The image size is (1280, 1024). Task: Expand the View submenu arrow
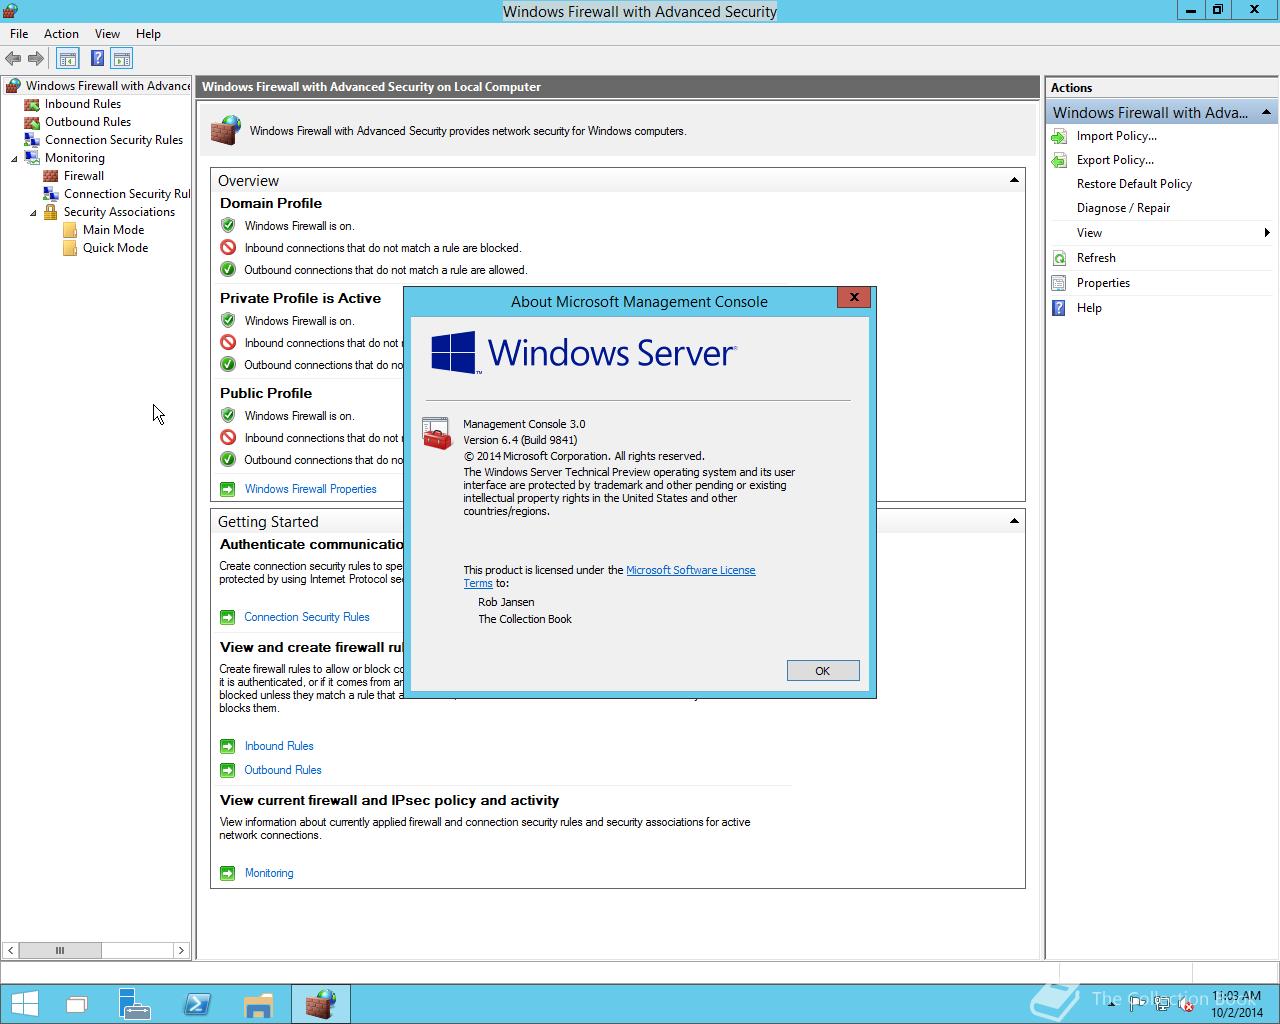1267,233
